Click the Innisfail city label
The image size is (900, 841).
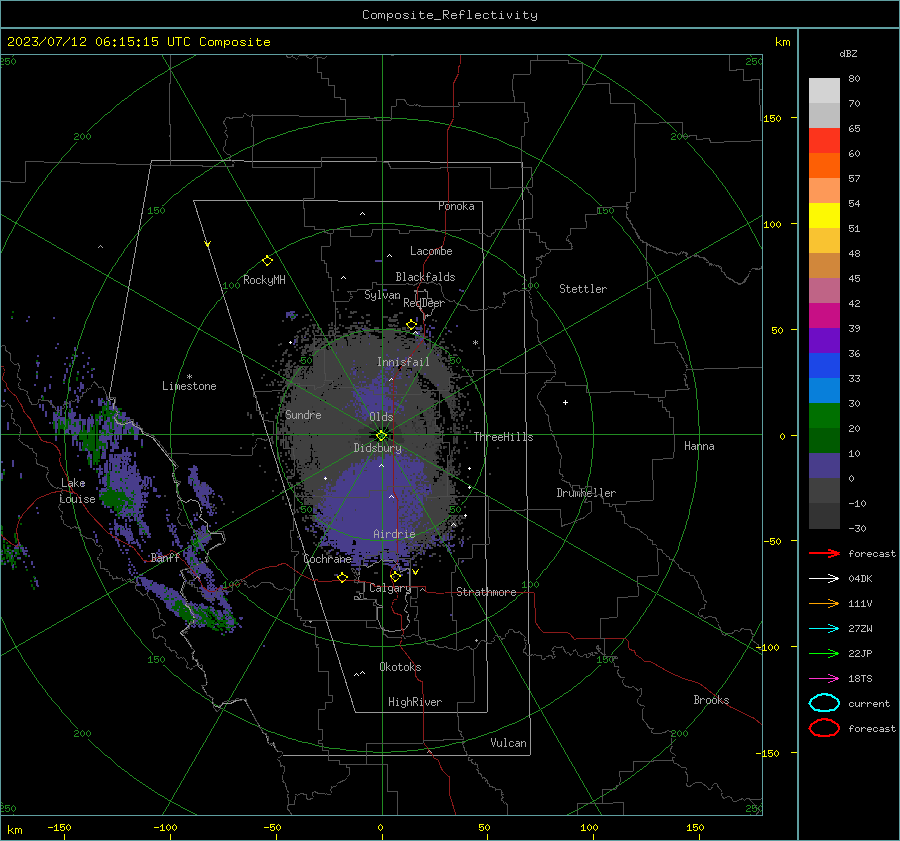pos(403,362)
